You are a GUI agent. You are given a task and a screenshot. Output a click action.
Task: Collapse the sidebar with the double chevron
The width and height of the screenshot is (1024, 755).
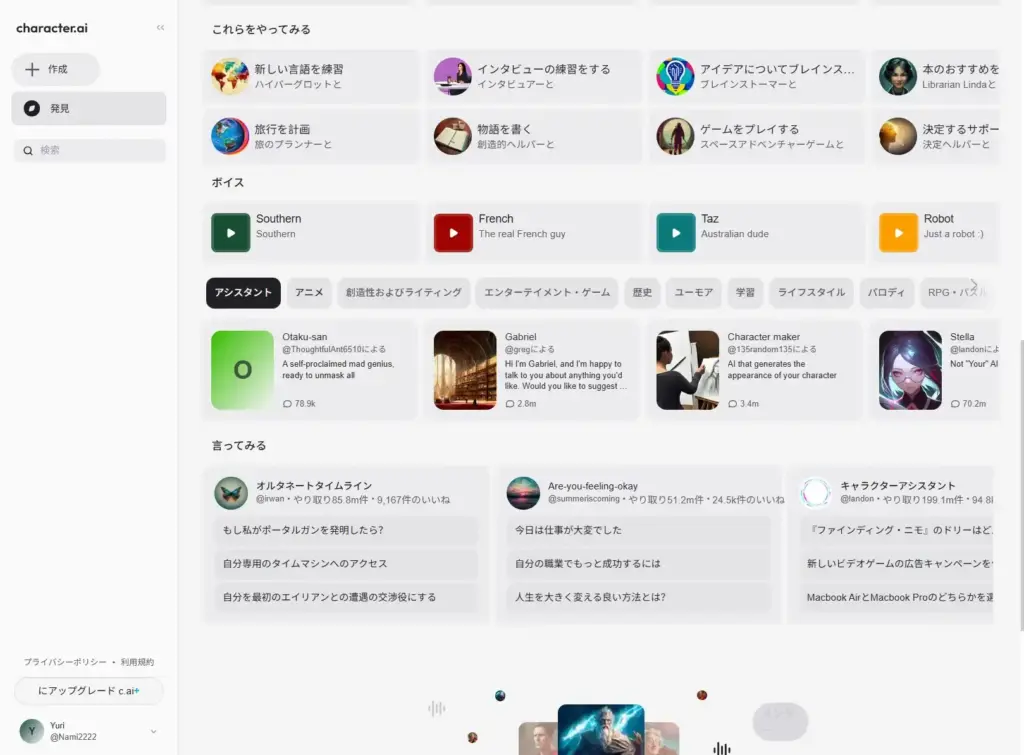coord(160,28)
